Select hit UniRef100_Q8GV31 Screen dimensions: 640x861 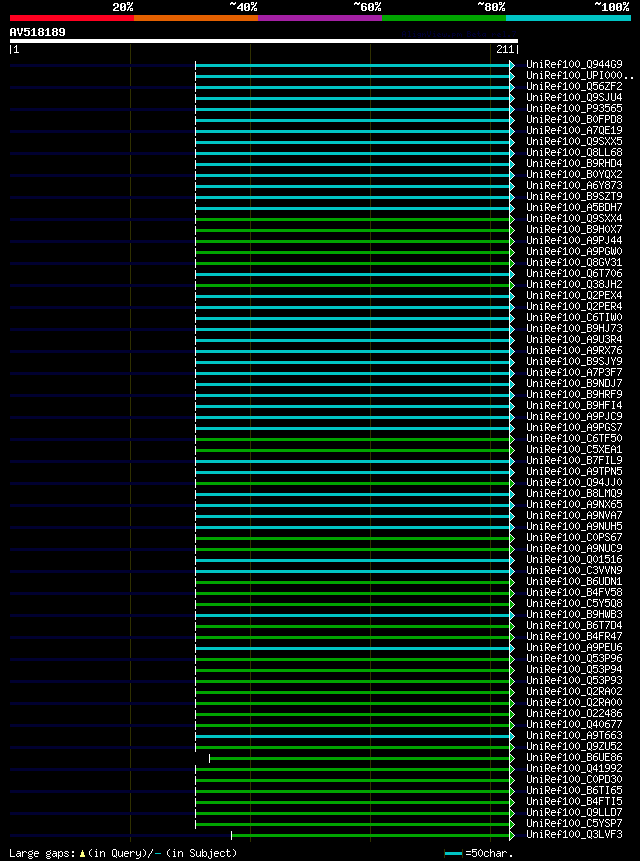(x=574, y=262)
